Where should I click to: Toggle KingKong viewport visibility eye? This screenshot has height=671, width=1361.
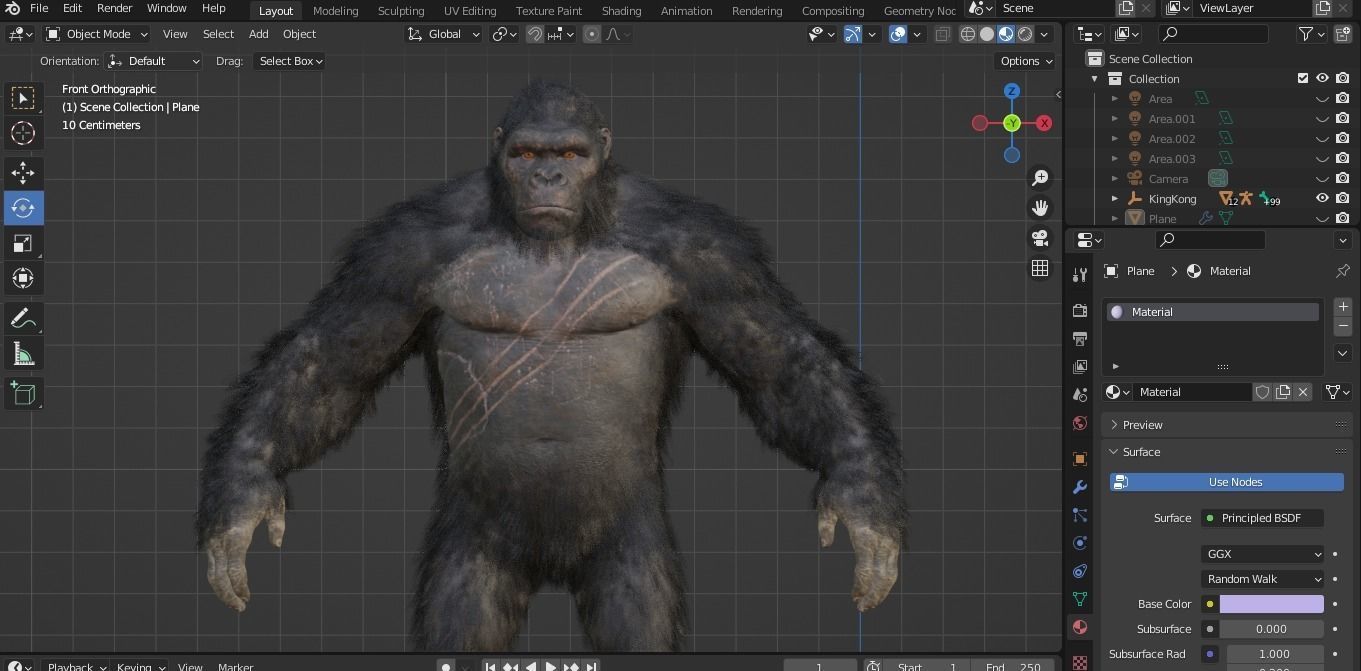point(1322,198)
